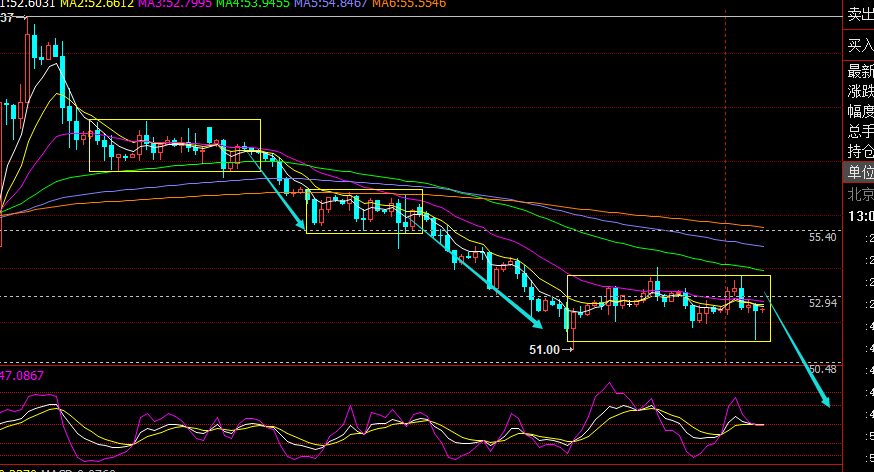Click the MA5:54.8467 indicator label
Screen dimensions: 874x472
coord(331,3)
